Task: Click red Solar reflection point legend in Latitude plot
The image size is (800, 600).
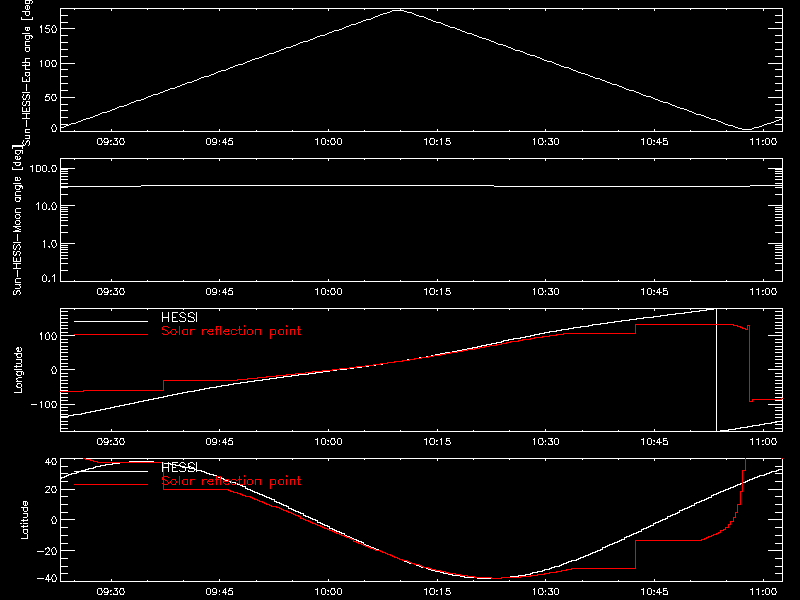Action: [231, 481]
